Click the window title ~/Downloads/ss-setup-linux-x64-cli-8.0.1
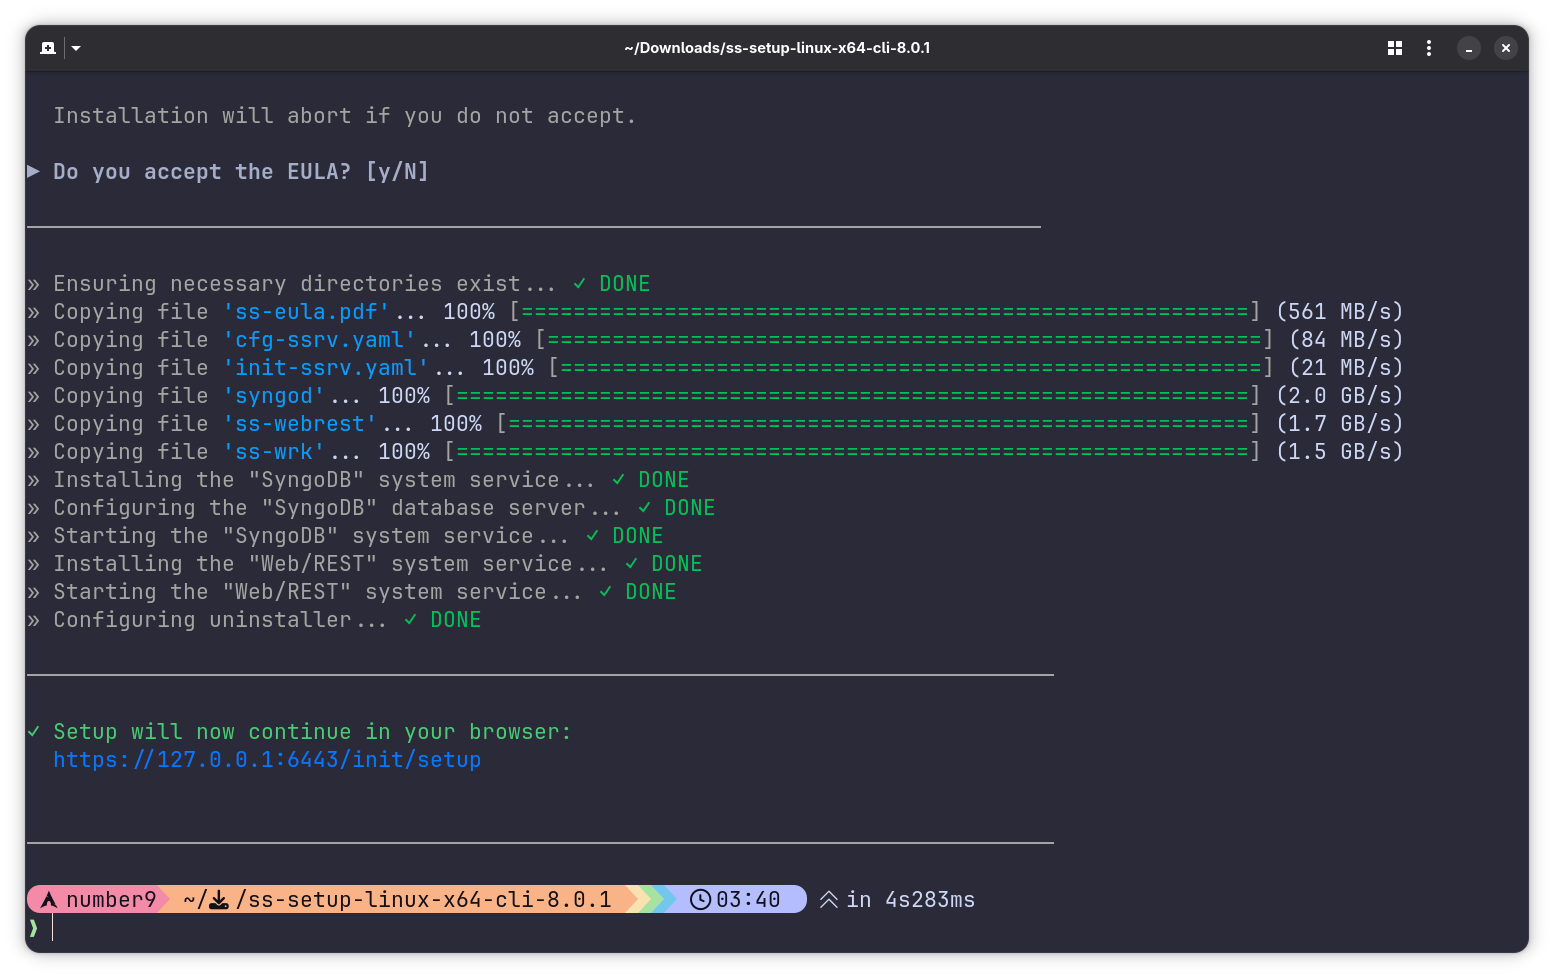The image size is (1554, 978). tap(777, 48)
